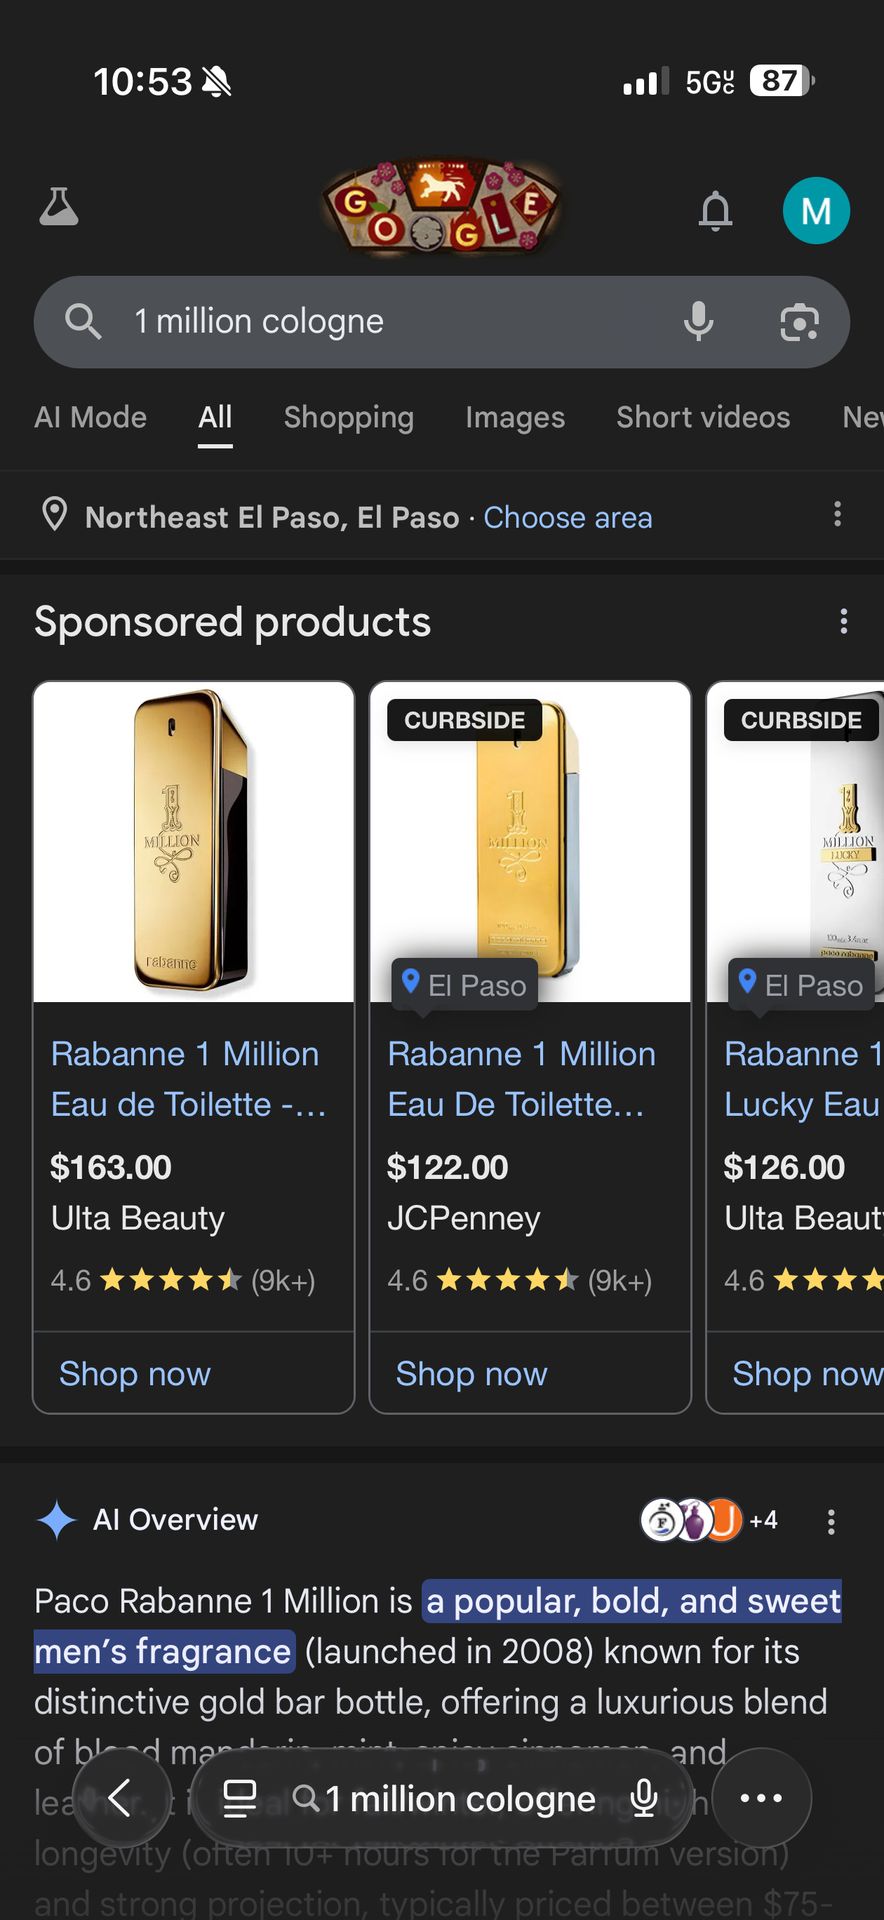This screenshot has height=1920, width=884.
Task: Open AI Mode tab
Action: click(90, 417)
